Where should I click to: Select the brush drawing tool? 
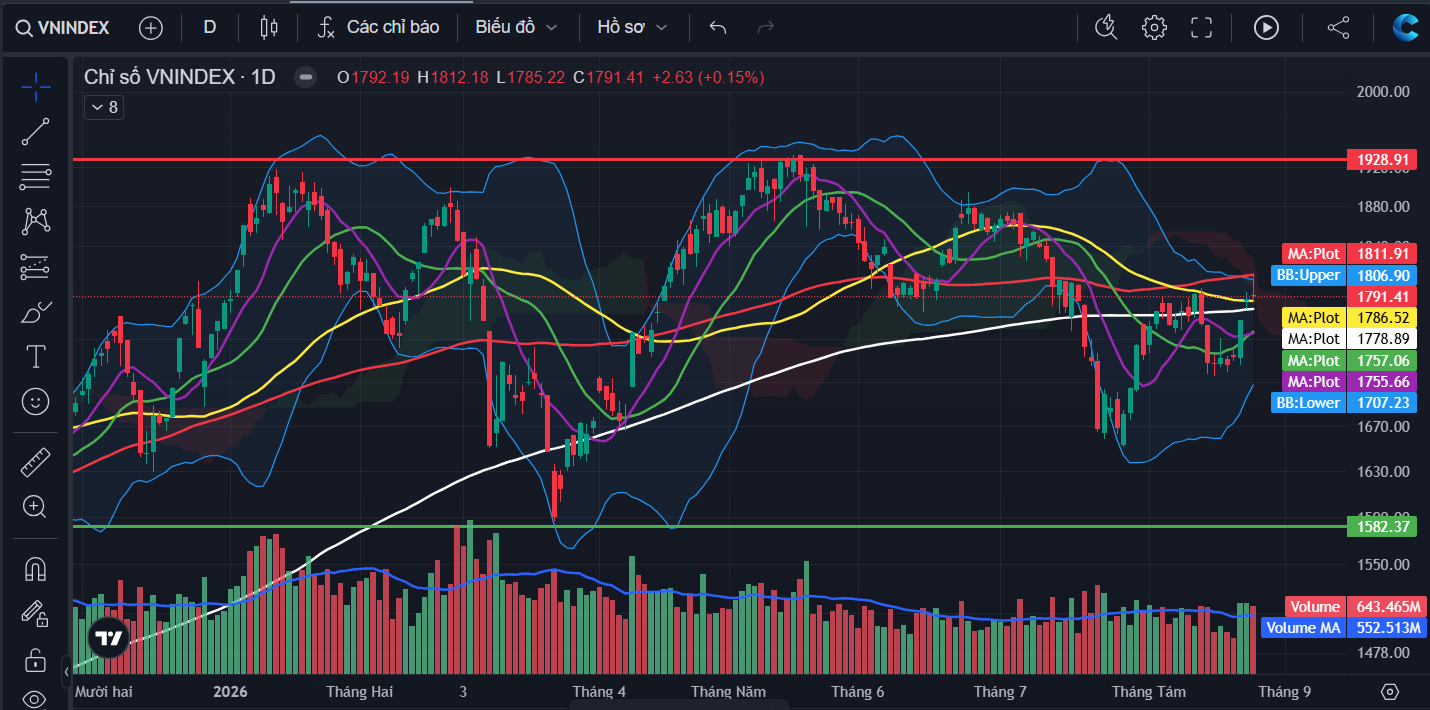tap(36, 311)
